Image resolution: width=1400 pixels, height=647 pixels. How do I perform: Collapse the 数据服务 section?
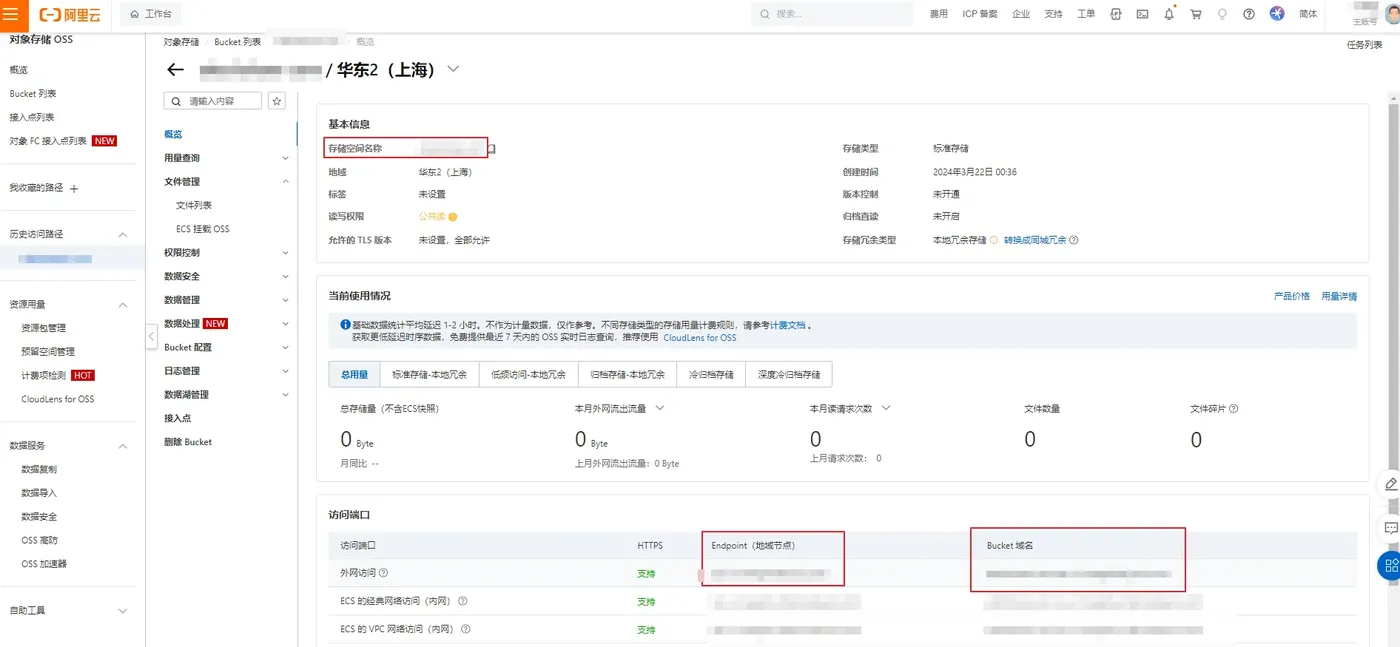tap(123, 446)
